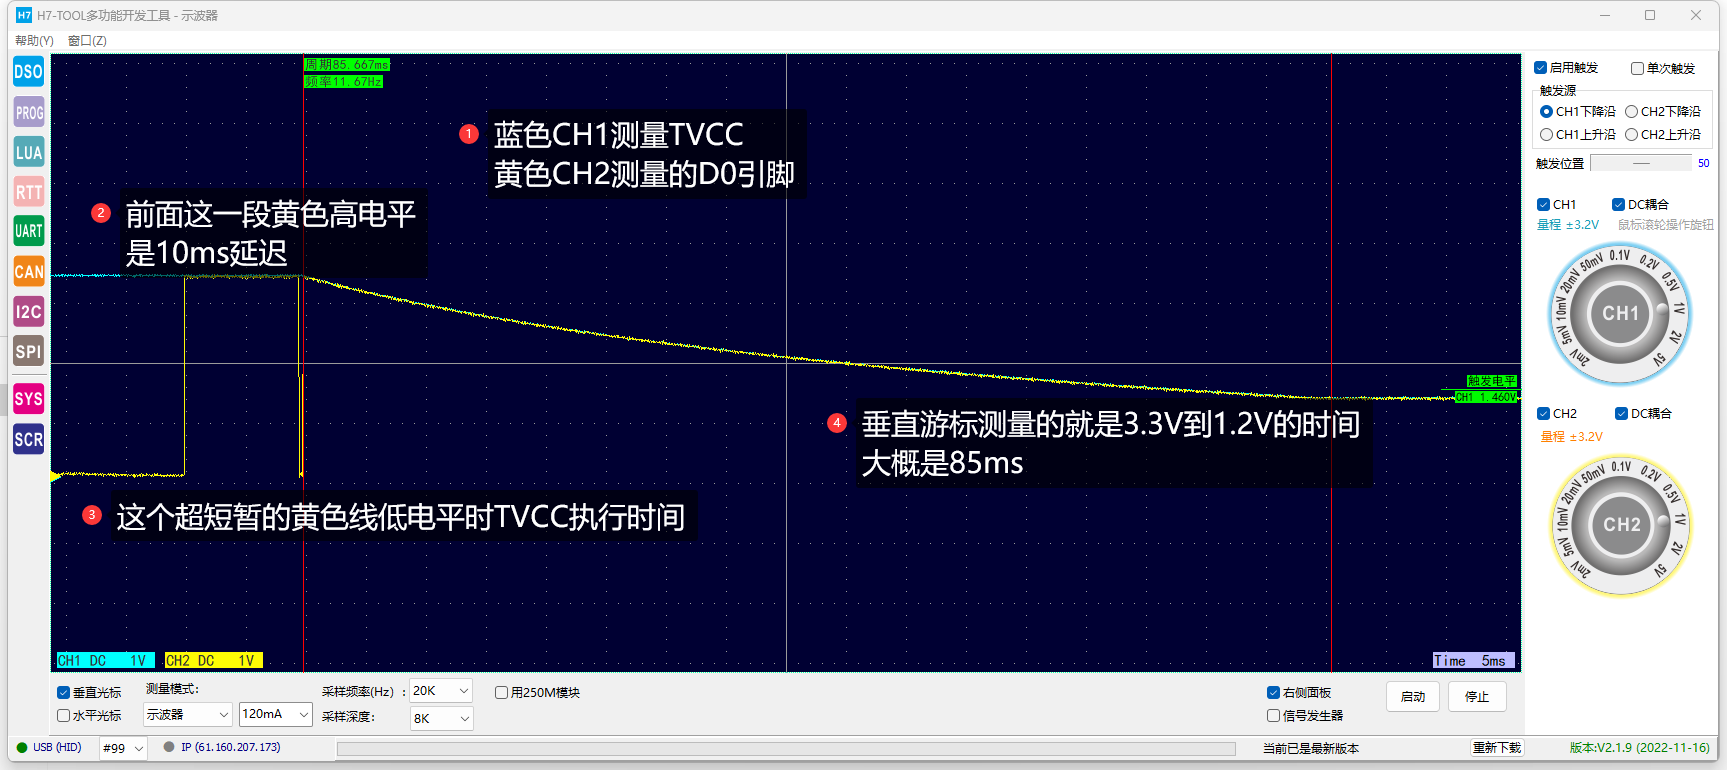Click the CH2 DC 1V channel label

click(212, 660)
